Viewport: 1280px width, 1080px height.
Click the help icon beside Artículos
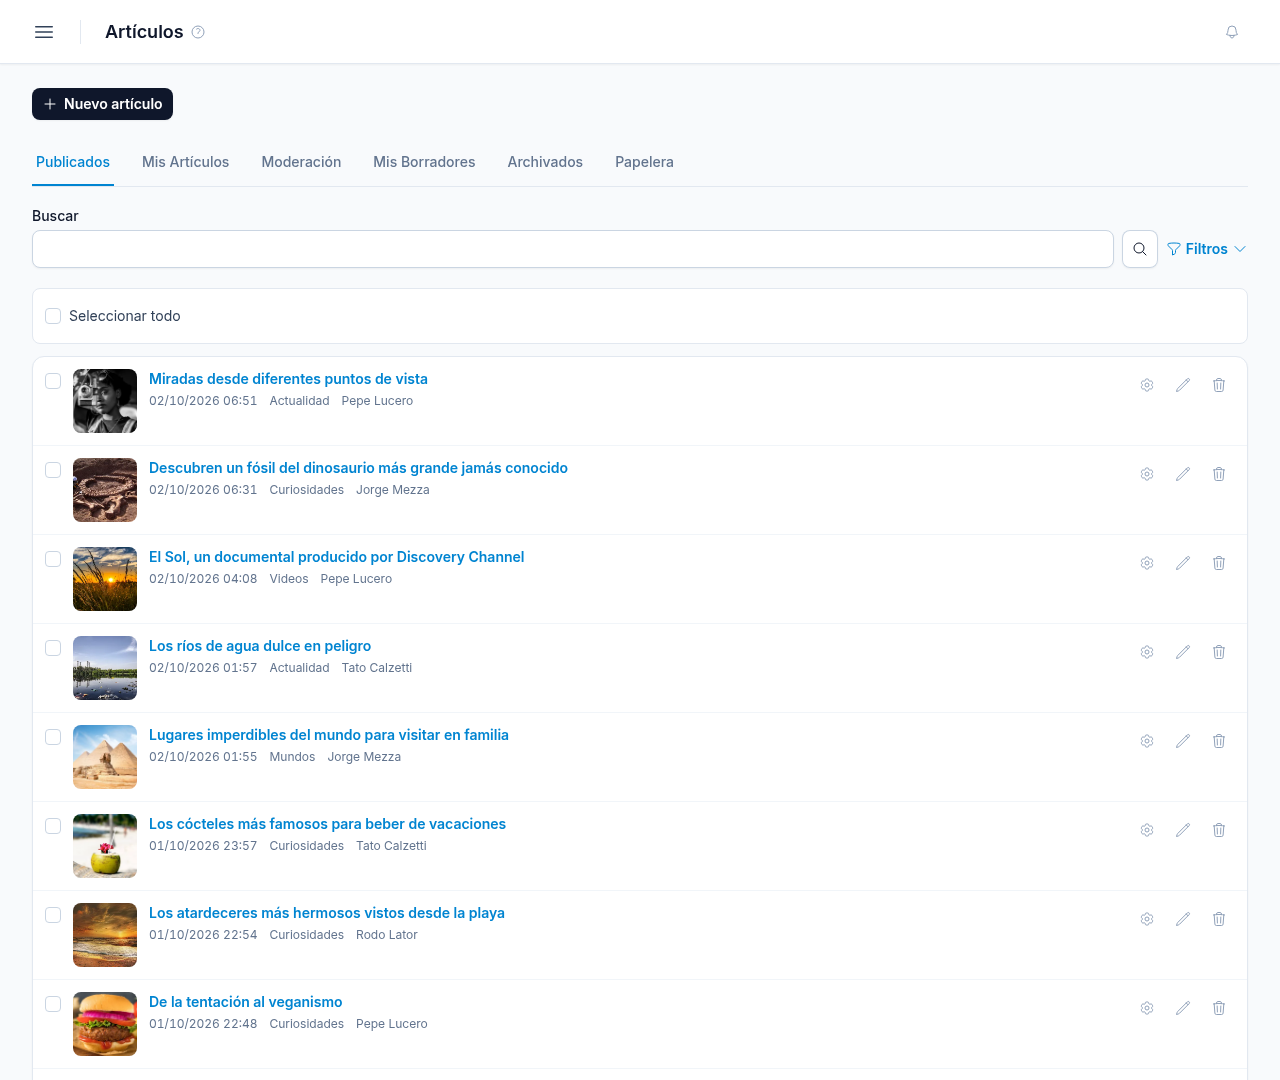pos(198,32)
